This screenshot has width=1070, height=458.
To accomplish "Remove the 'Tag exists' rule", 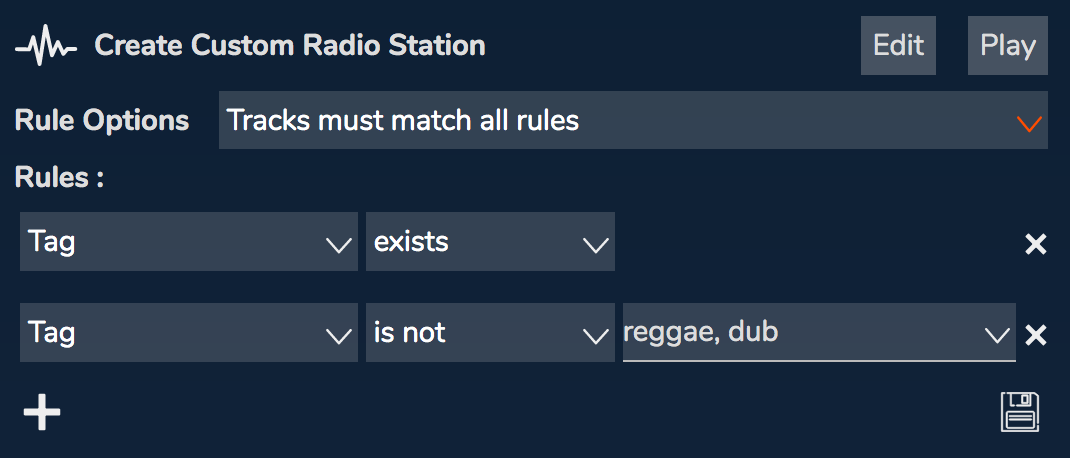I will pyautogui.click(x=1036, y=244).
